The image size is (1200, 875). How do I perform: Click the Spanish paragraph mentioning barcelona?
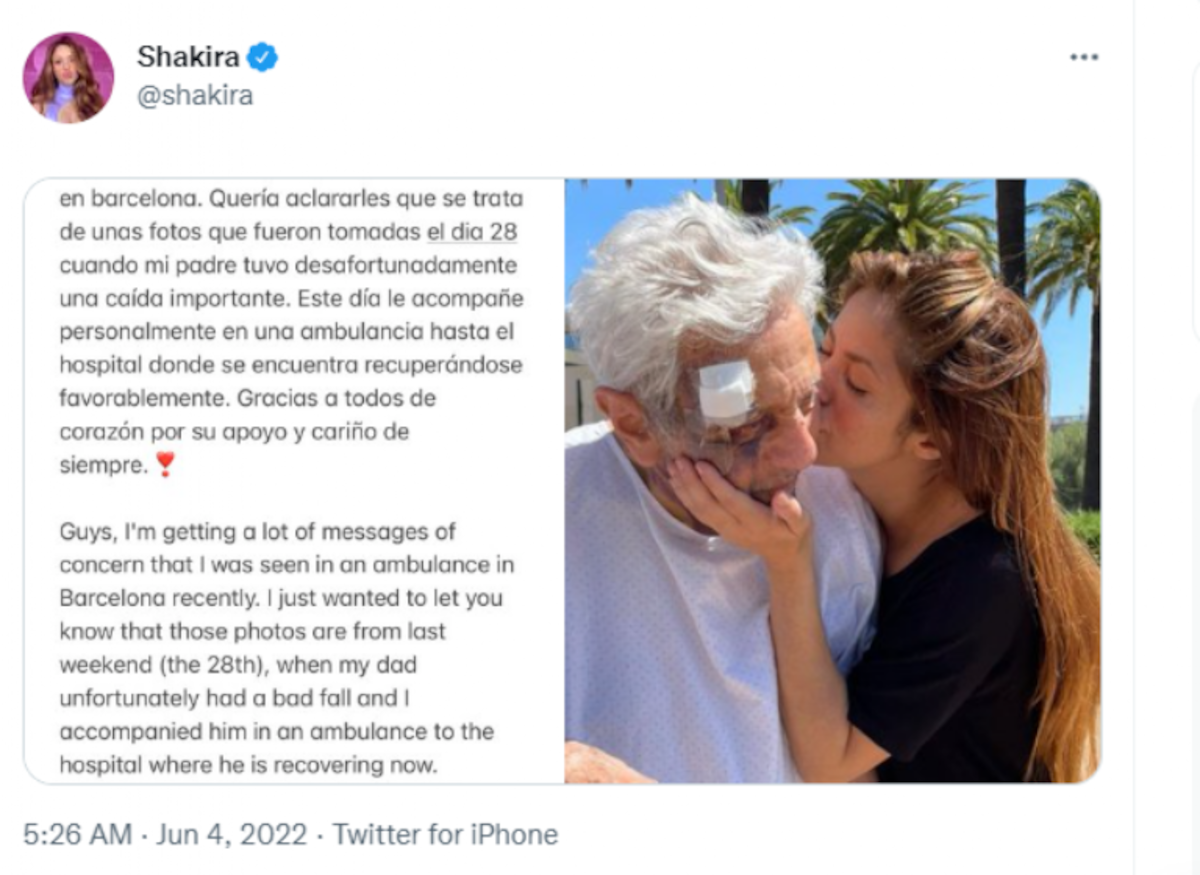pos(291,330)
